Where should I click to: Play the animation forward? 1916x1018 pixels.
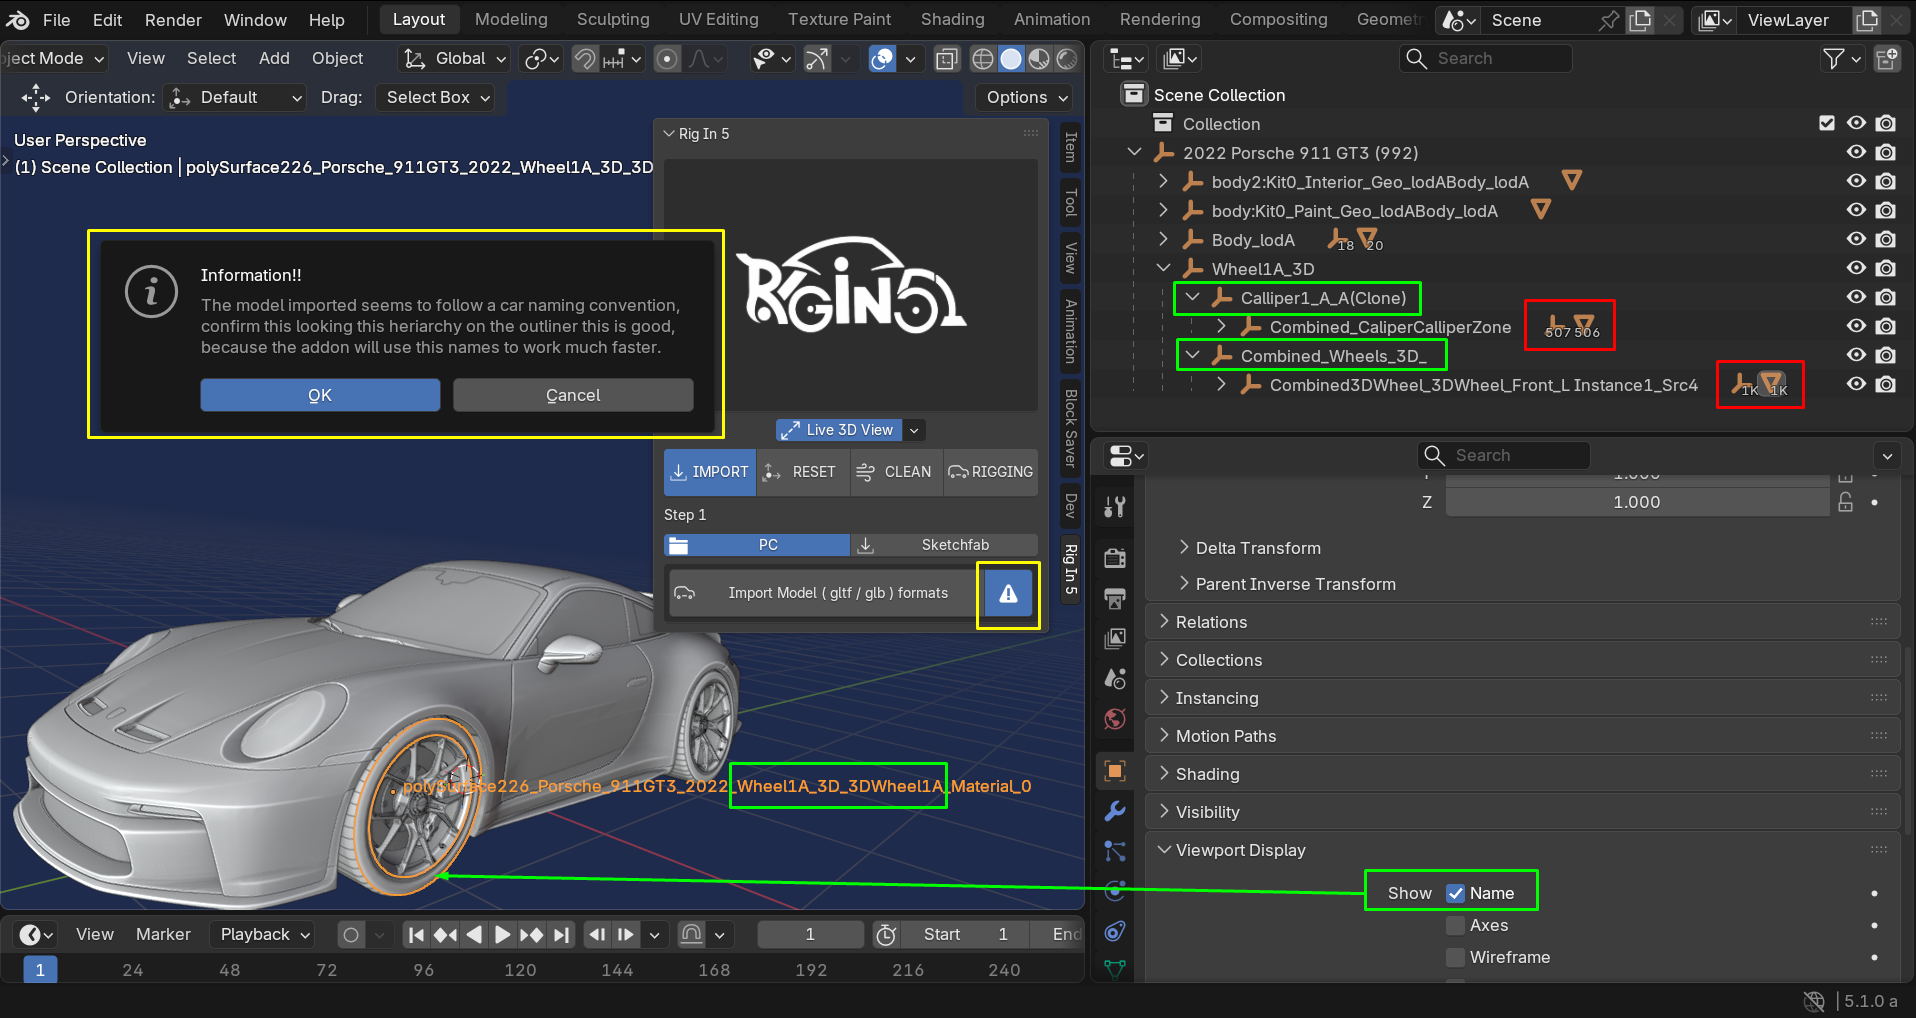tap(503, 934)
